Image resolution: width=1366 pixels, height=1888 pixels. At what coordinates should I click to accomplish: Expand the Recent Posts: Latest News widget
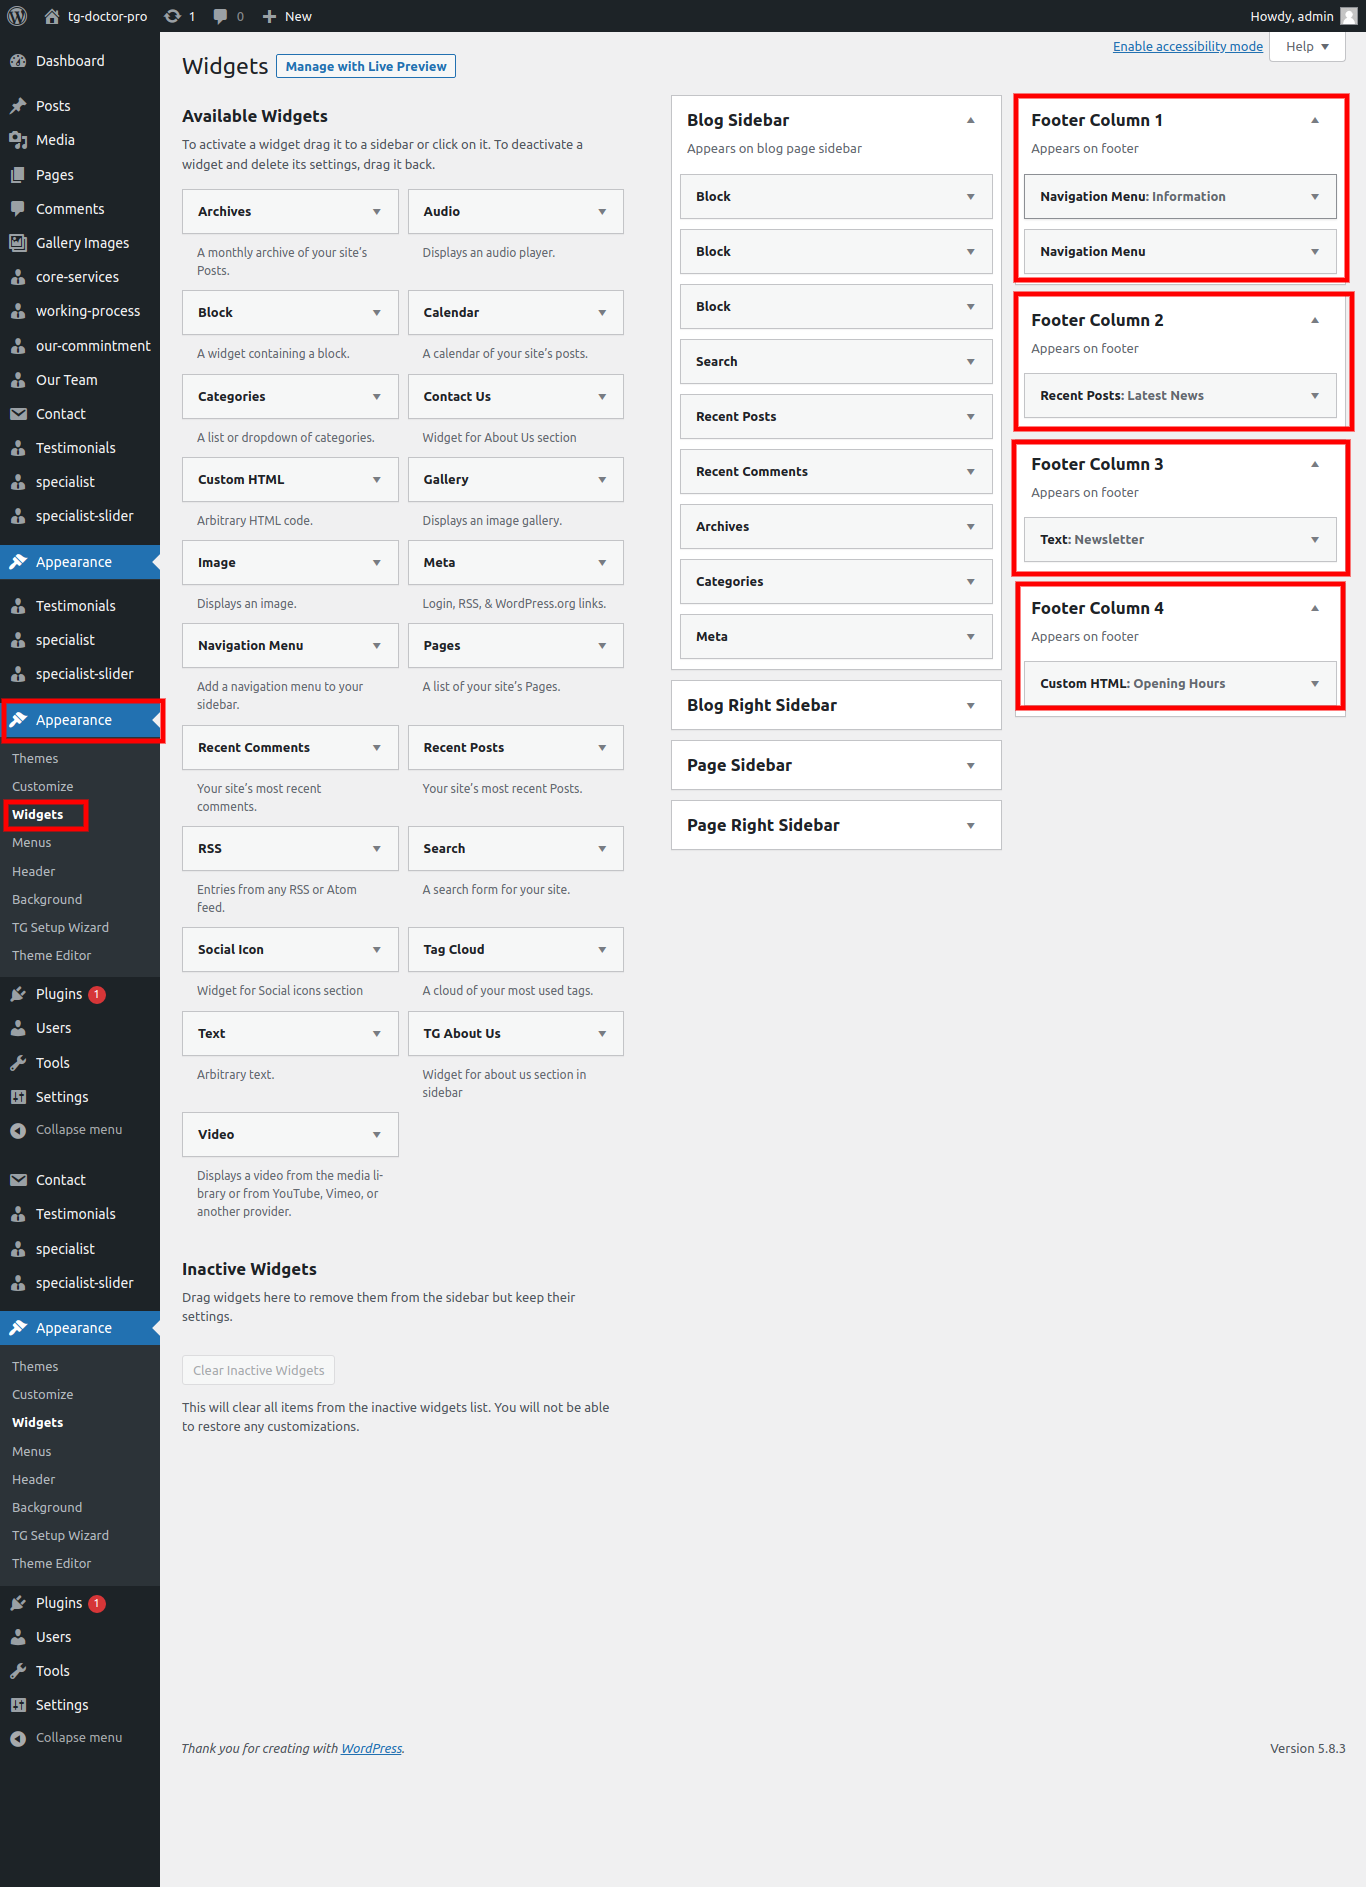pyautogui.click(x=1314, y=396)
